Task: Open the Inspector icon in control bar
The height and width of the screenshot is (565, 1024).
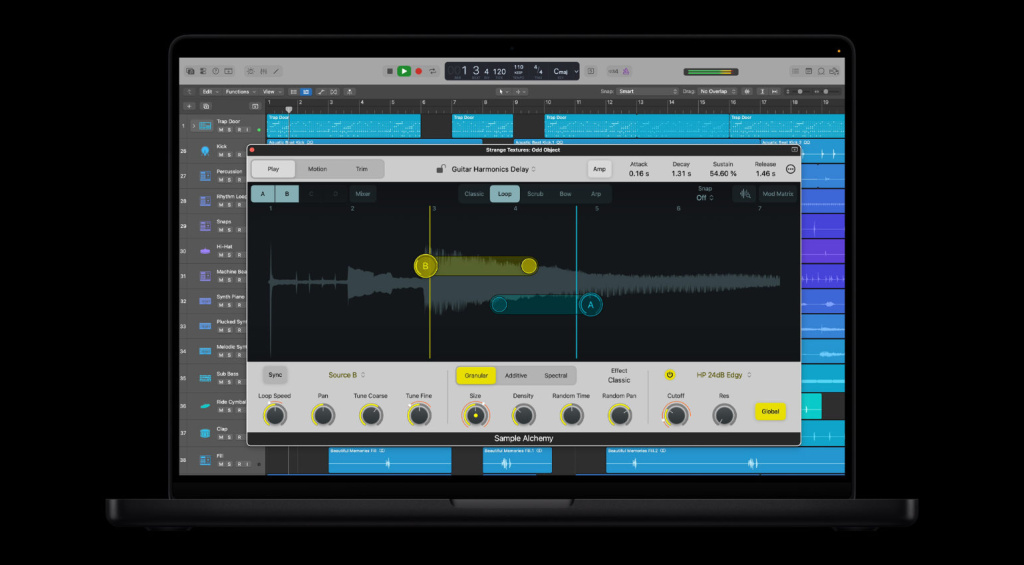Action: pos(202,71)
